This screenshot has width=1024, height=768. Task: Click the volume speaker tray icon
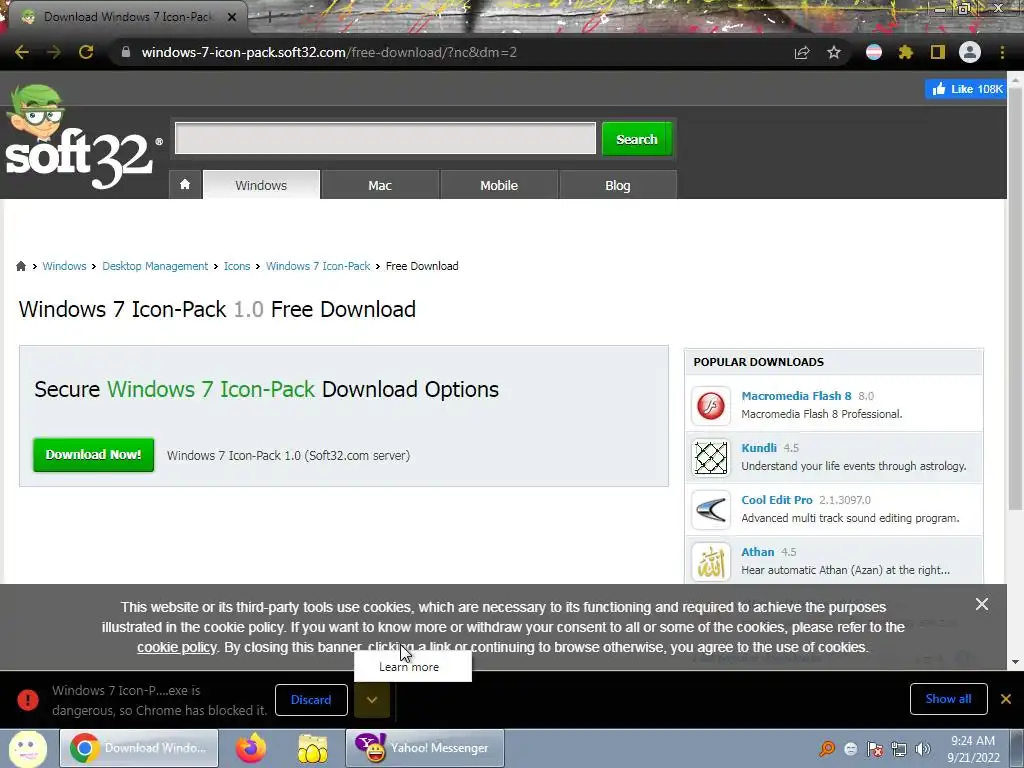point(922,749)
